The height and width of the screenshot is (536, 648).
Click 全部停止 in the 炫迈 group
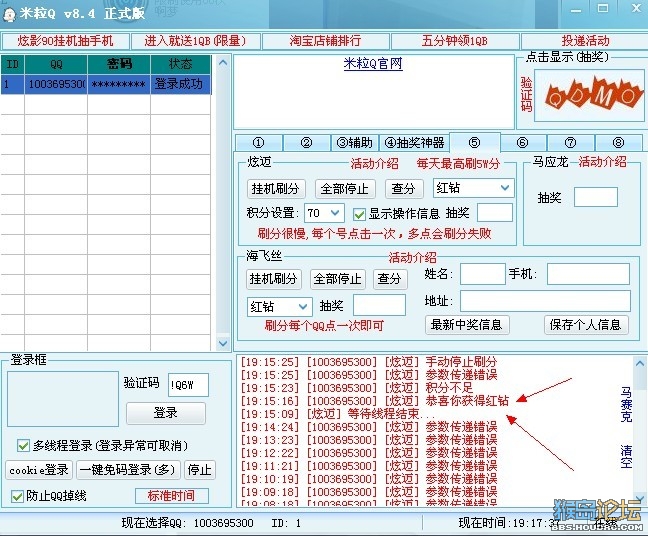(345, 189)
